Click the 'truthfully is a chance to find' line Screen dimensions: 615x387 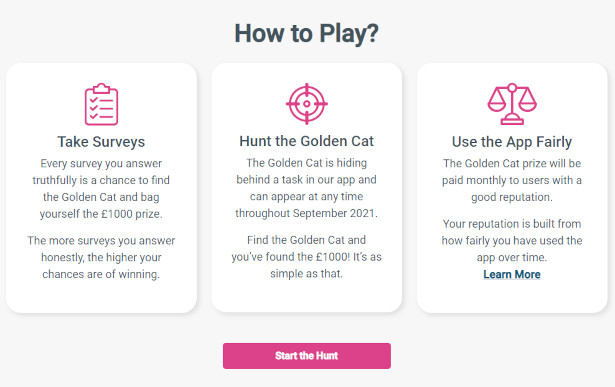101,180
